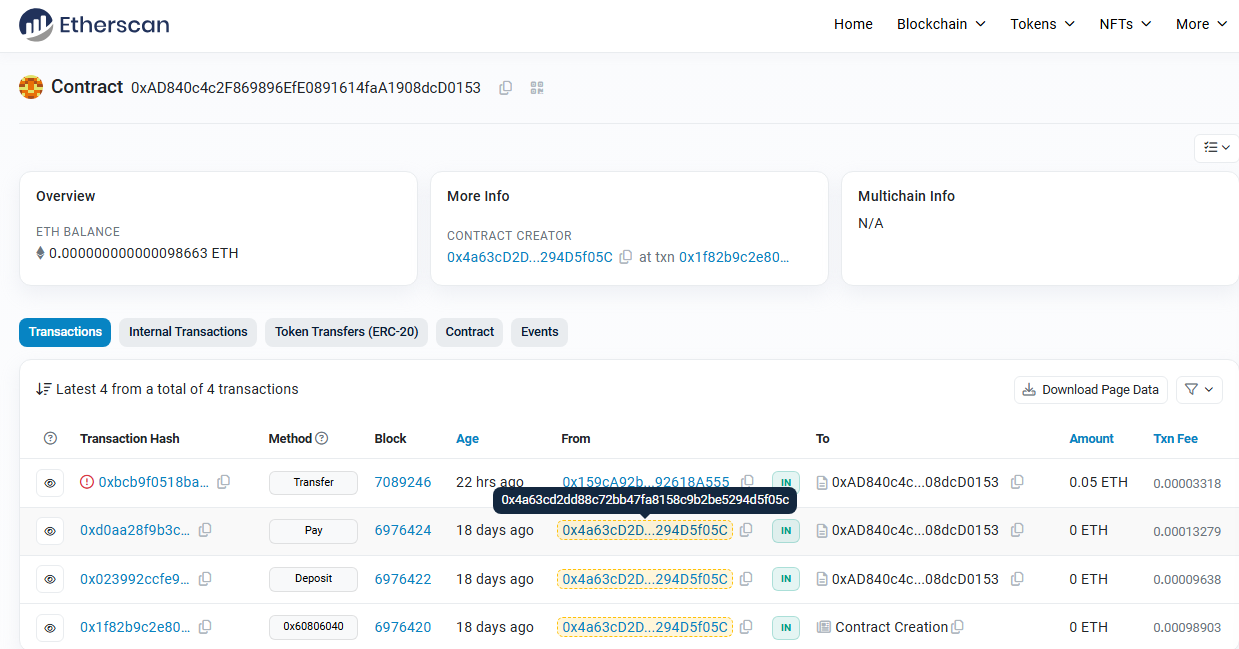Screen dimensions: 1239x649
Task: Click the Transfer method badge
Action: 313,482
